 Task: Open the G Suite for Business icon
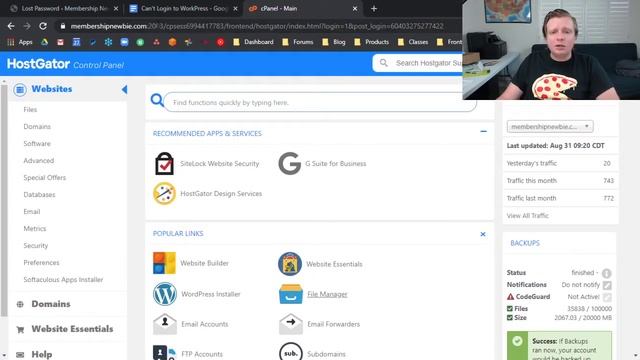pos(289,163)
